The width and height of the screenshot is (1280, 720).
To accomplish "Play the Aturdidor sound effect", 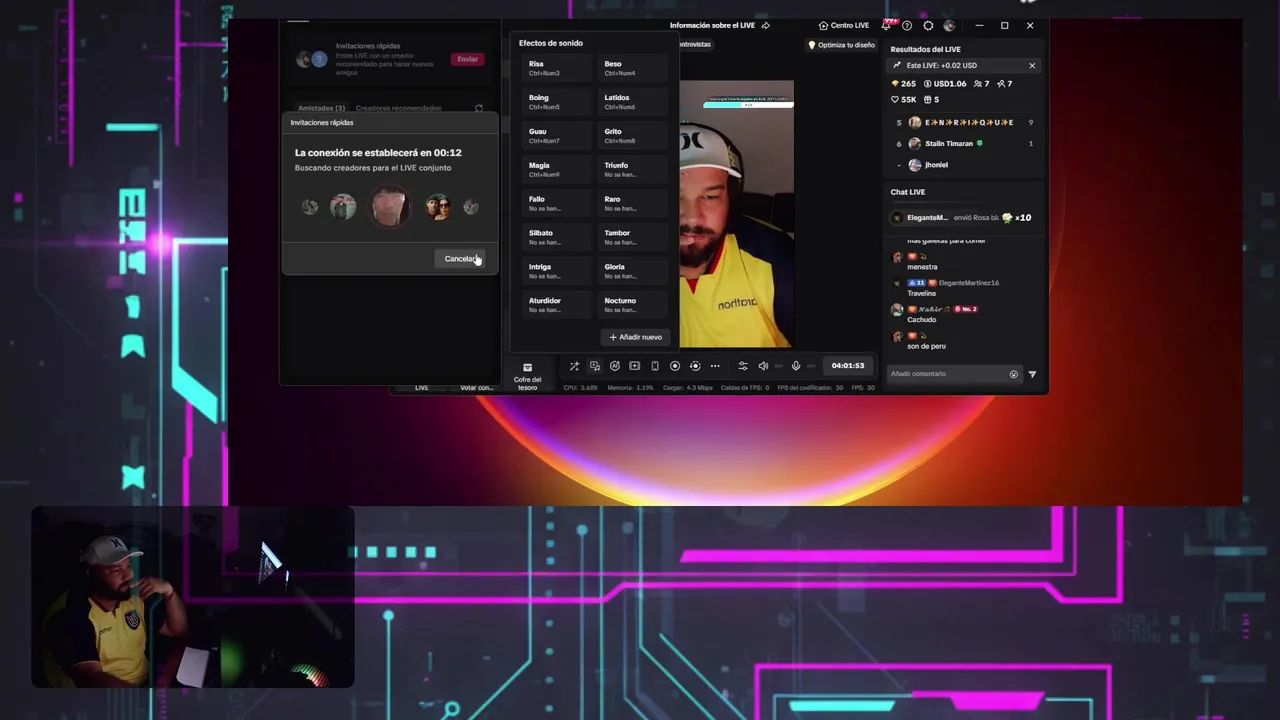I will click(557, 305).
